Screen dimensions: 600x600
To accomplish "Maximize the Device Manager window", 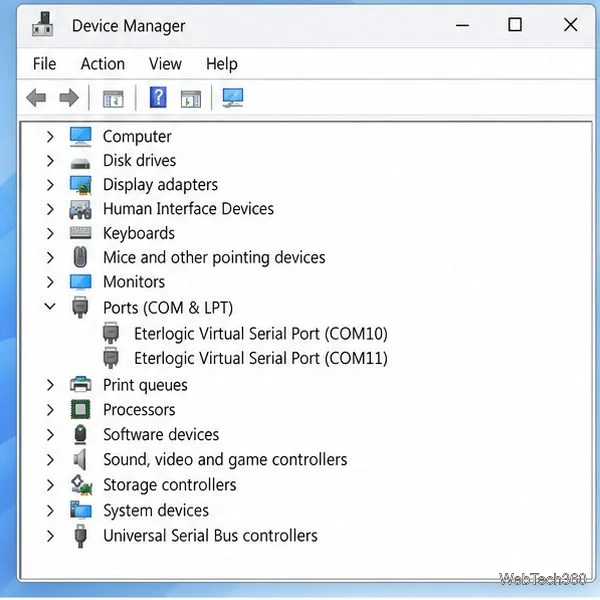I will [515, 25].
